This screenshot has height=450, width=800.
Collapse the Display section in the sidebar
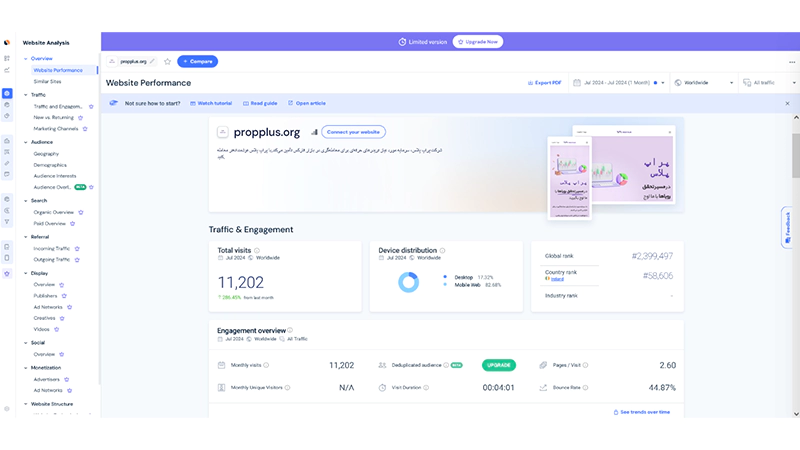tap(26, 273)
